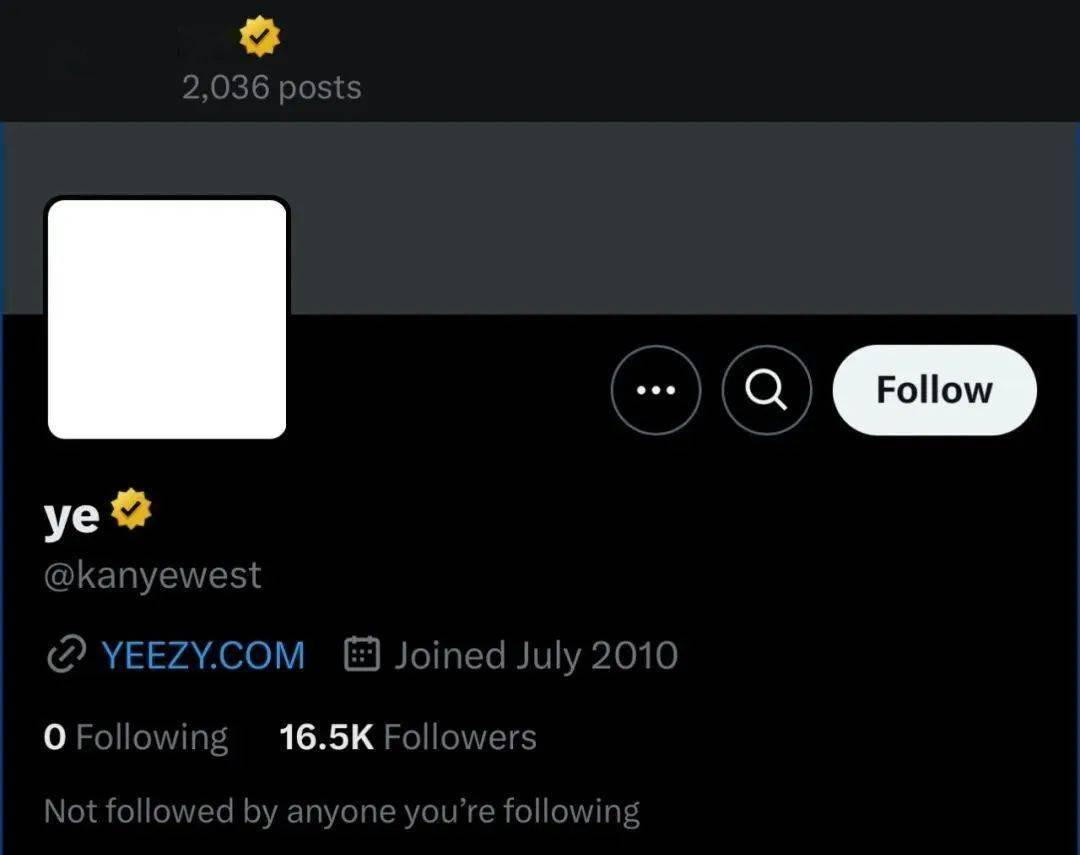Click the verified badge above posts count
The height and width of the screenshot is (855, 1080).
[260, 37]
